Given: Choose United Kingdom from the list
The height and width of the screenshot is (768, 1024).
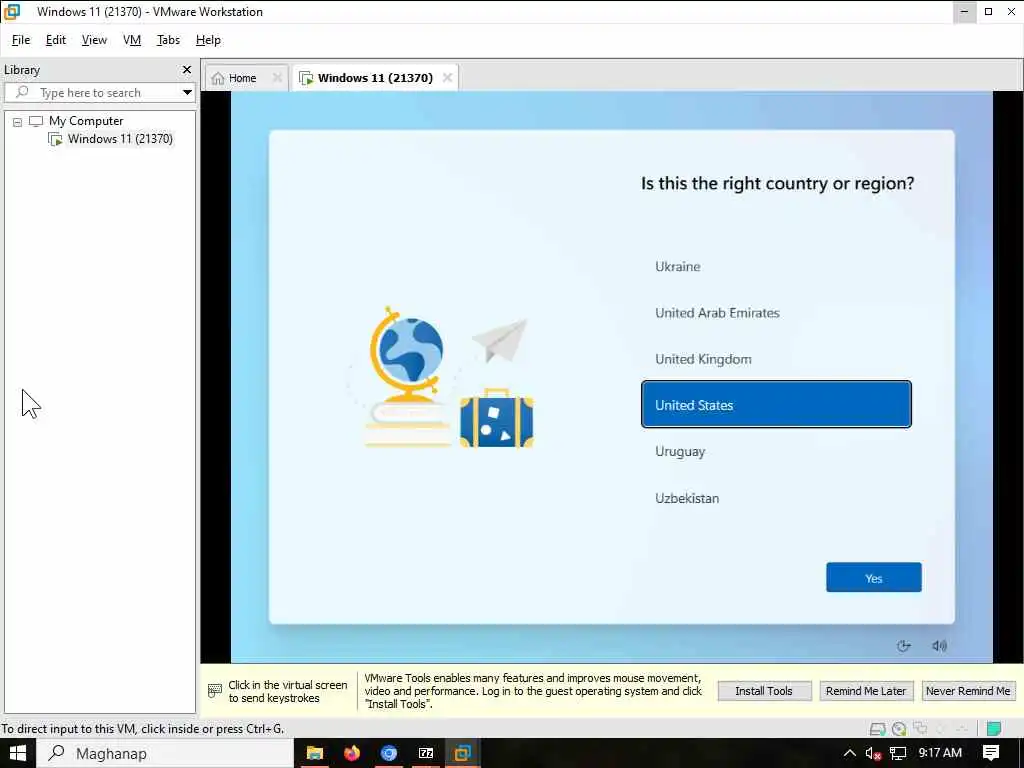Looking at the screenshot, I should (x=776, y=359).
